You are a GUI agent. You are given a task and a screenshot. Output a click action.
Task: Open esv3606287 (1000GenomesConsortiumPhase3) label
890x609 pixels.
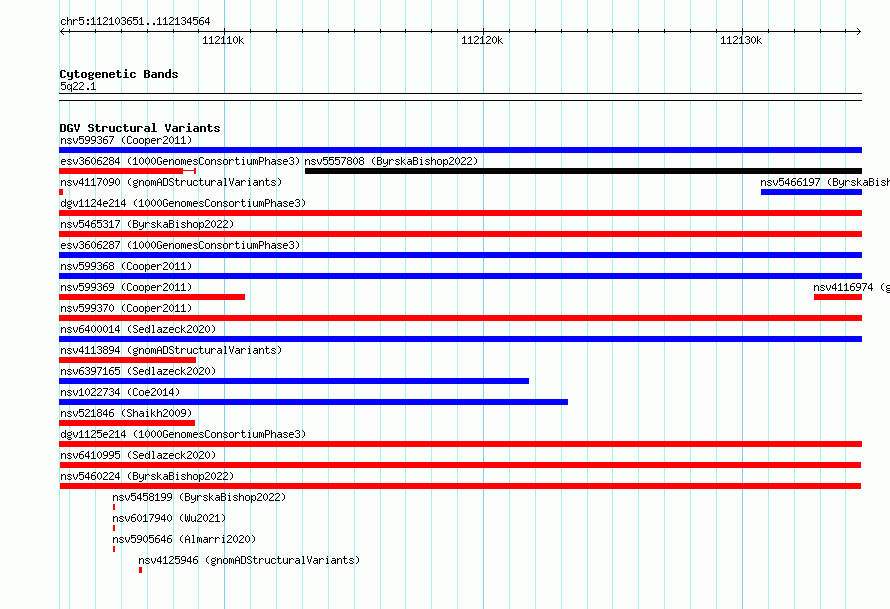pyautogui.click(x=180, y=245)
